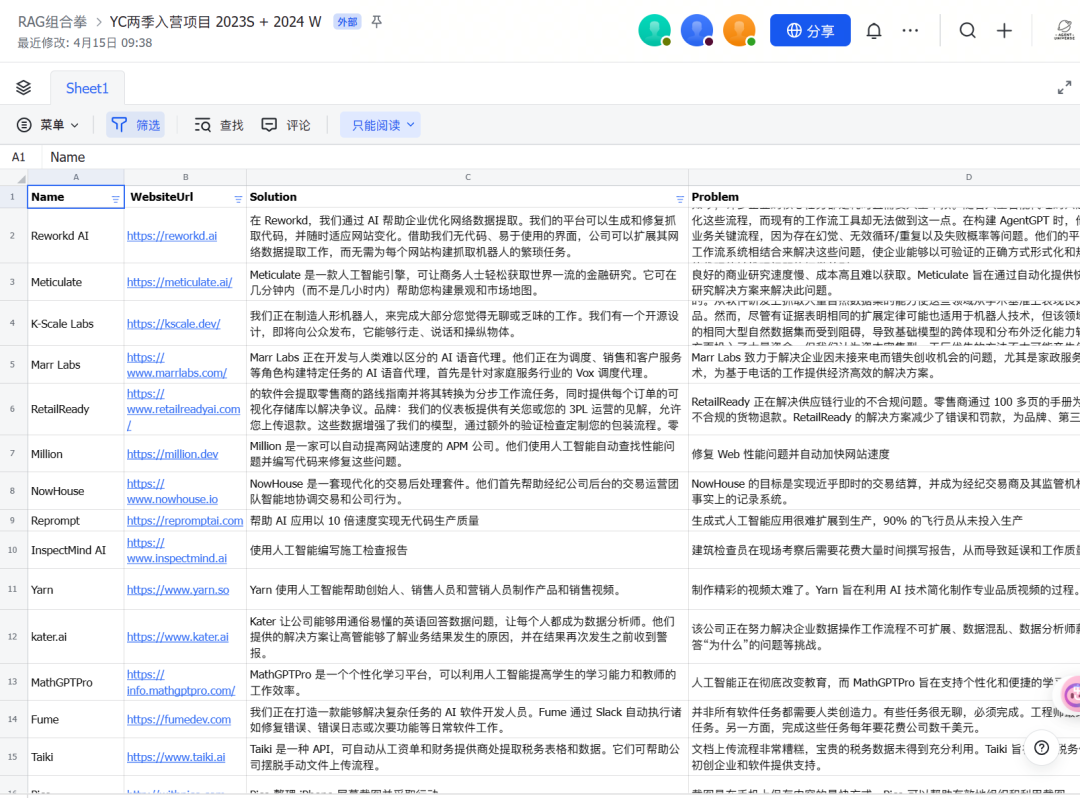Select the RetailReady name cell

(76, 409)
